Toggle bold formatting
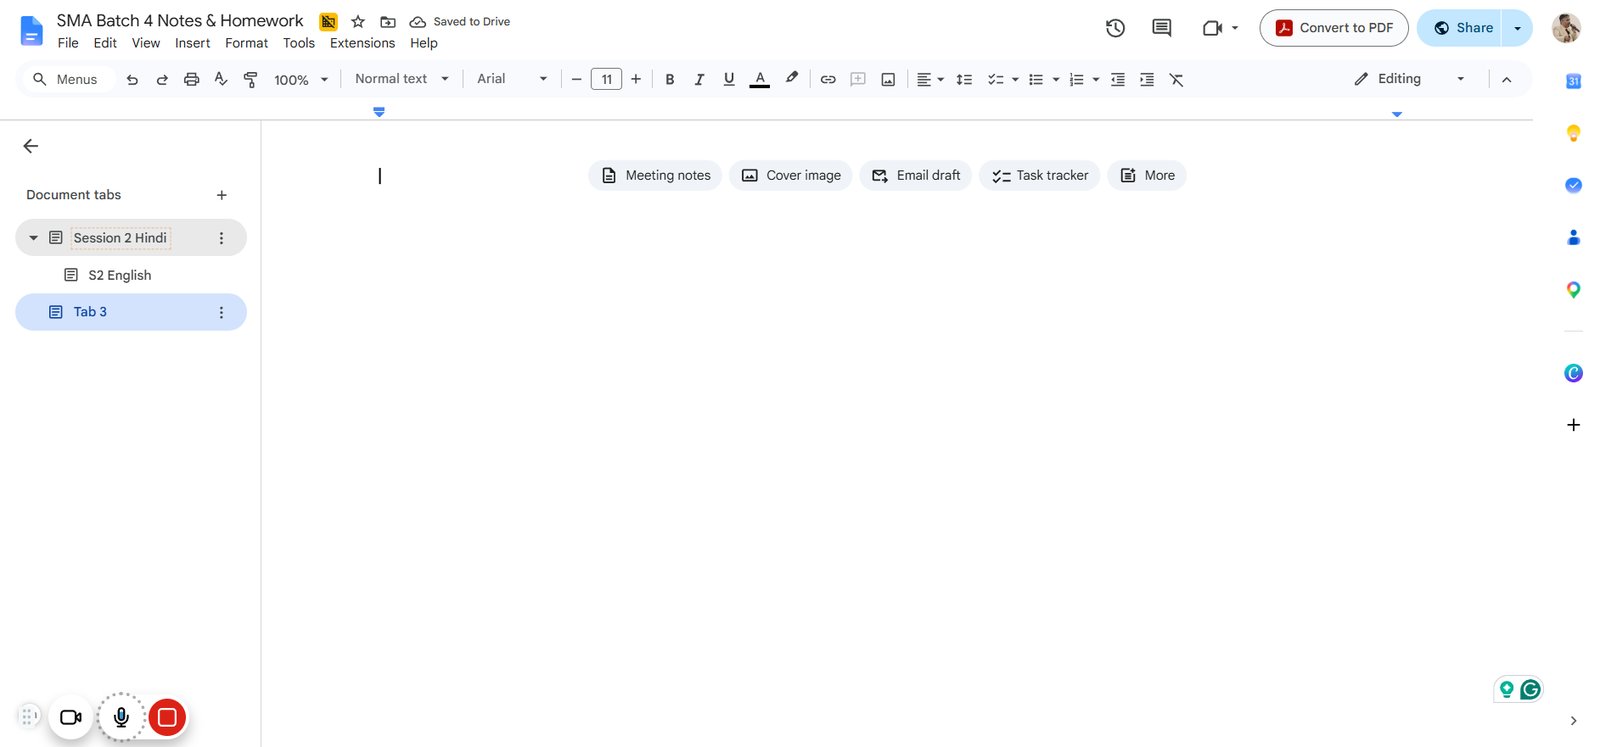 pyautogui.click(x=670, y=79)
